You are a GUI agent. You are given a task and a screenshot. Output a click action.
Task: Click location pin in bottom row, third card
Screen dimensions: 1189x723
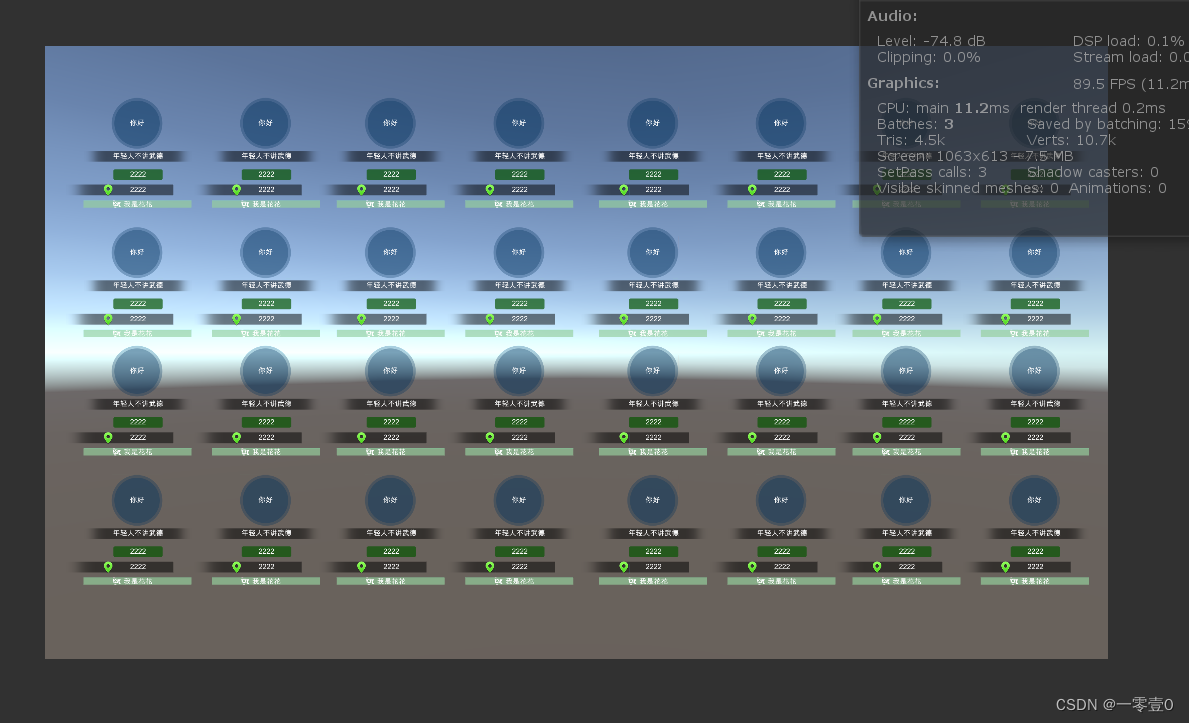tap(362, 567)
